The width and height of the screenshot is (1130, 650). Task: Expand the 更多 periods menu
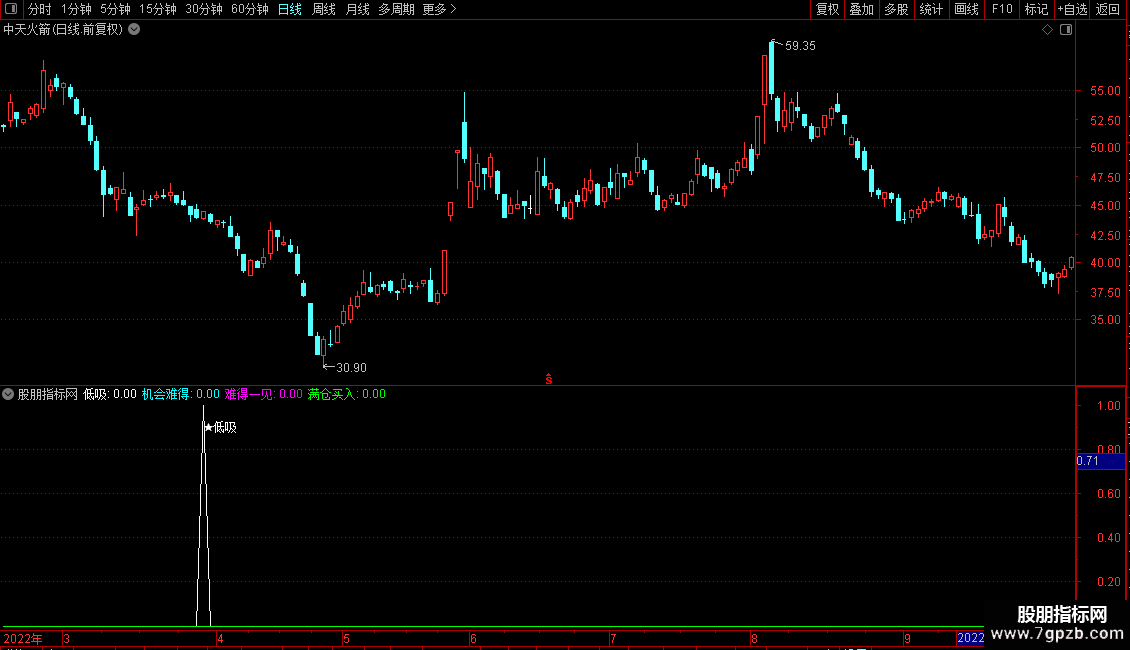tap(439, 9)
